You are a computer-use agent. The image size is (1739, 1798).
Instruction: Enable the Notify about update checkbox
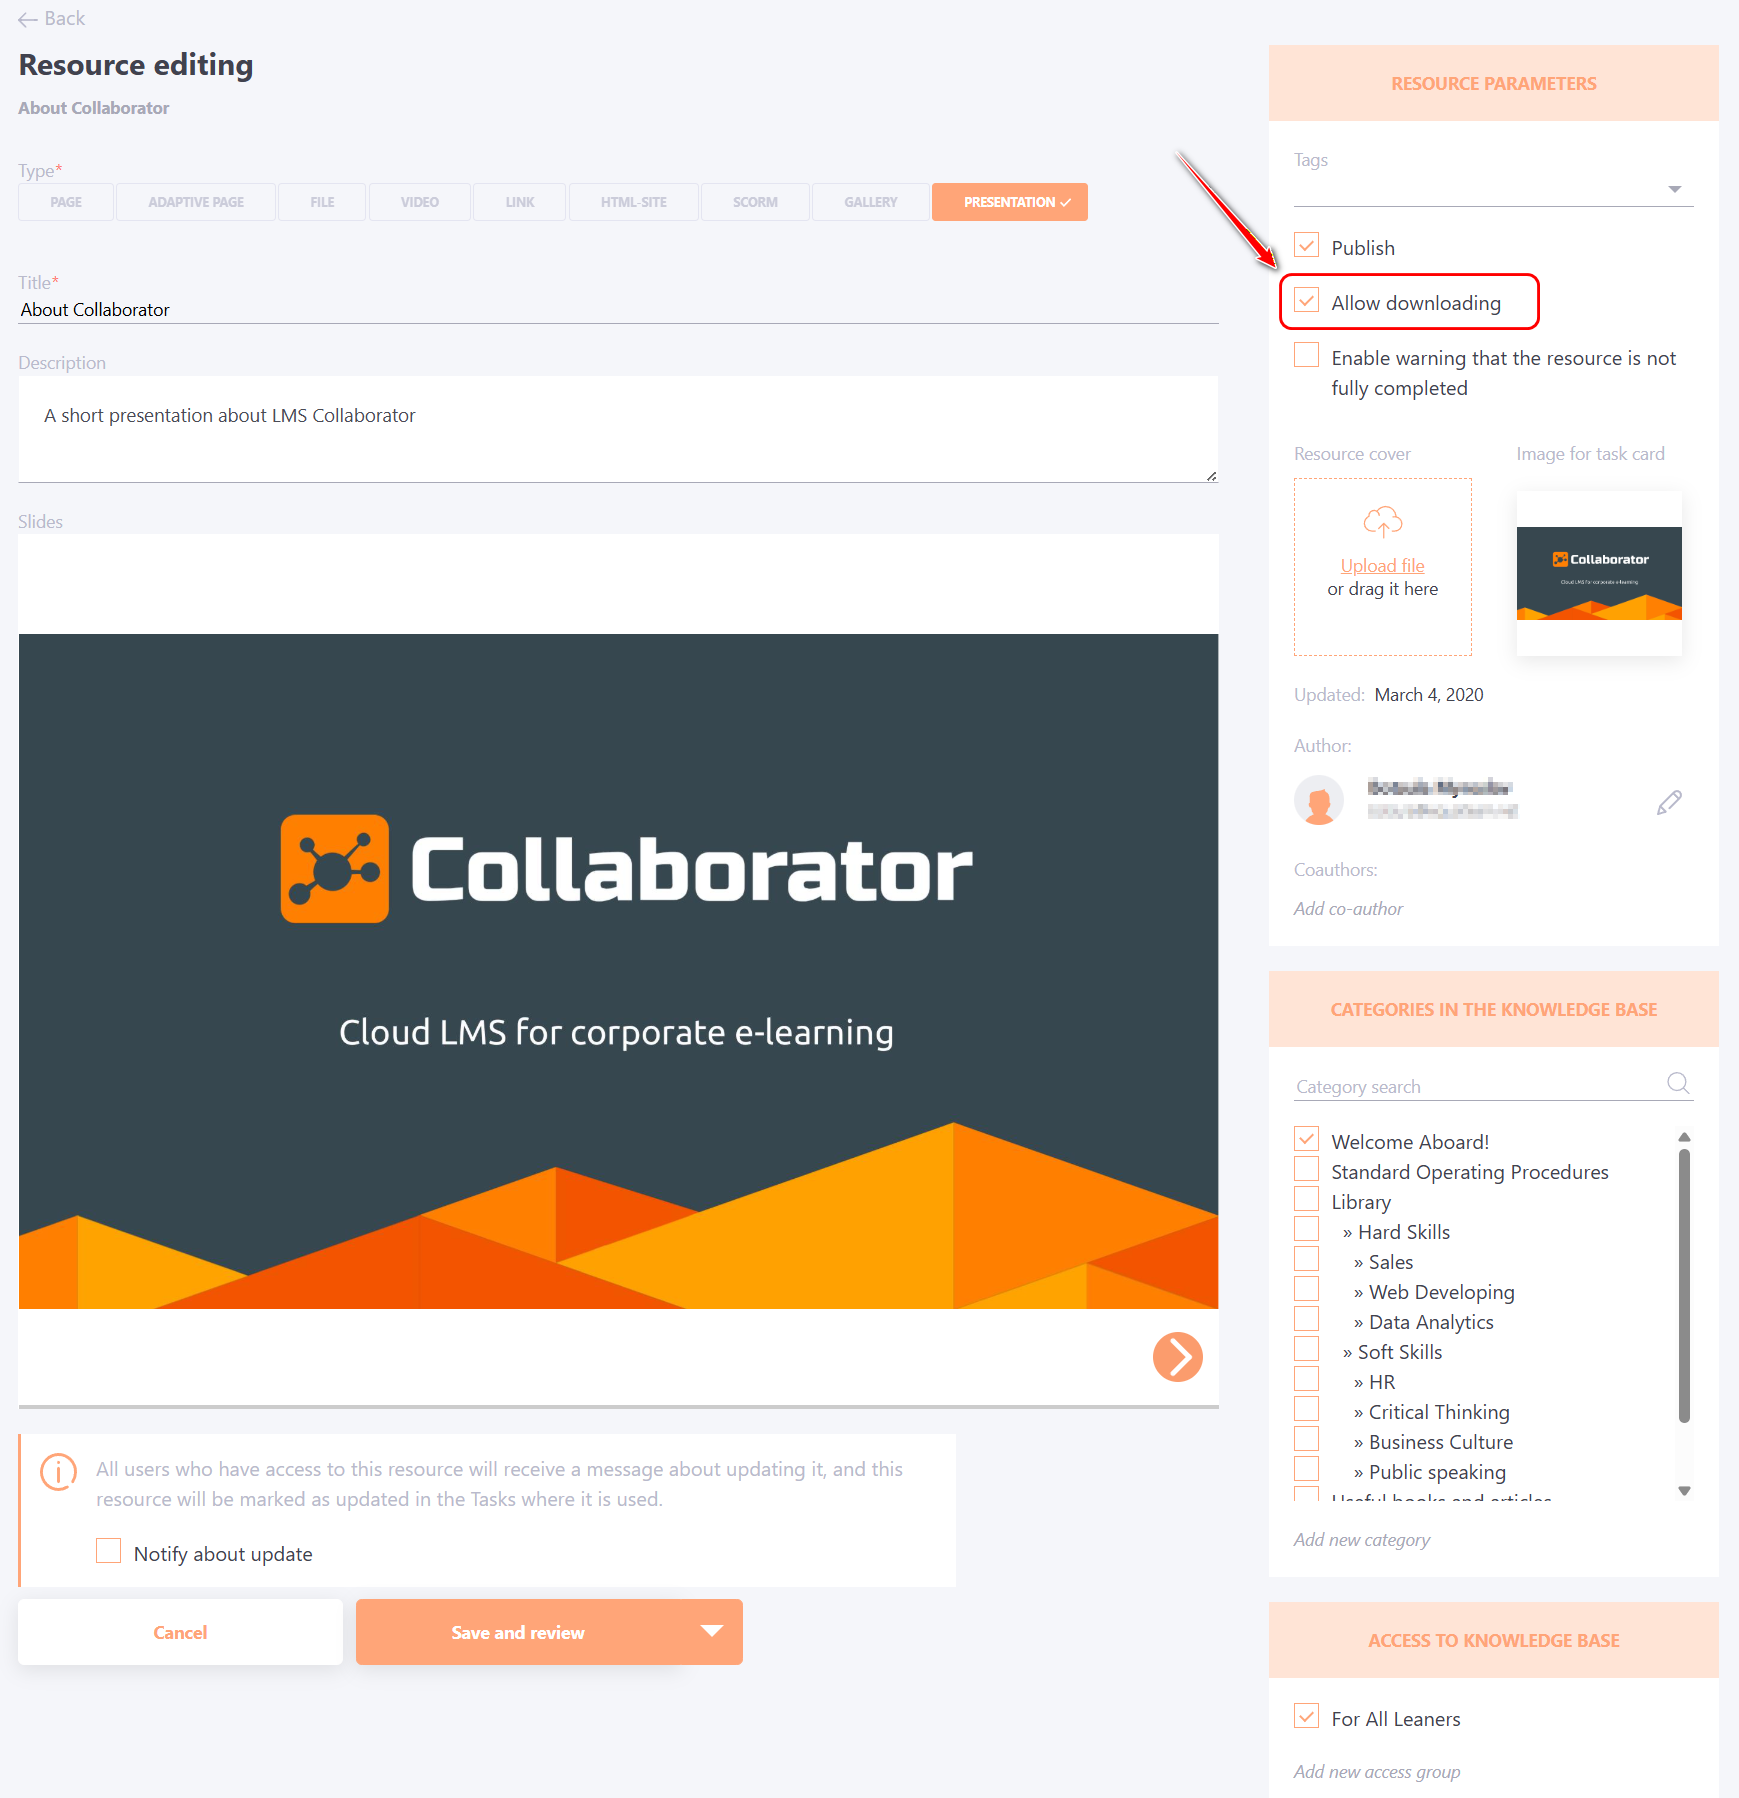pyautogui.click(x=108, y=1551)
